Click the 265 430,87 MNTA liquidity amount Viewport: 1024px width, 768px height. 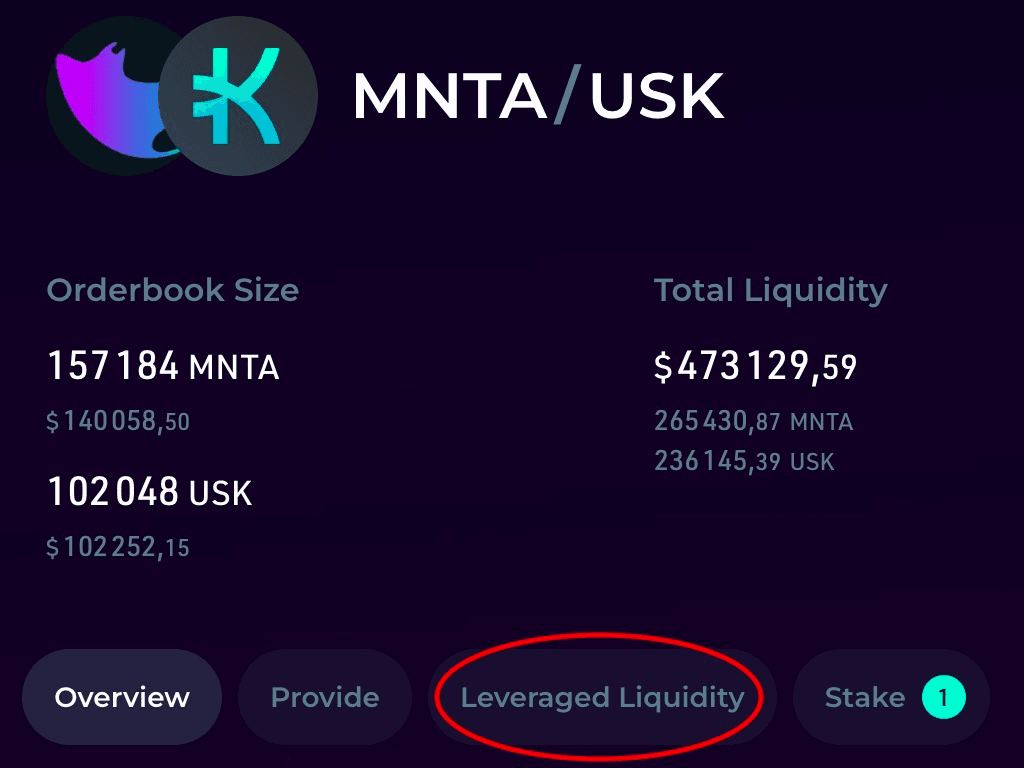point(754,421)
